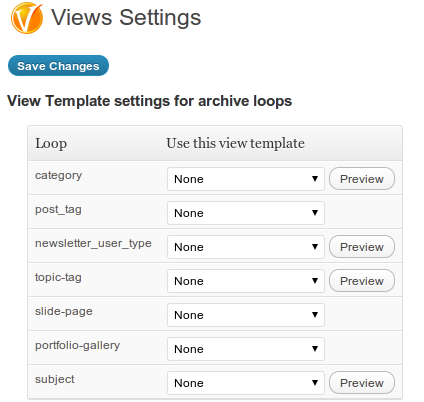Screen dimensions: 424x402
Task: Click the Loop column header
Action: pyautogui.click(x=51, y=144)
